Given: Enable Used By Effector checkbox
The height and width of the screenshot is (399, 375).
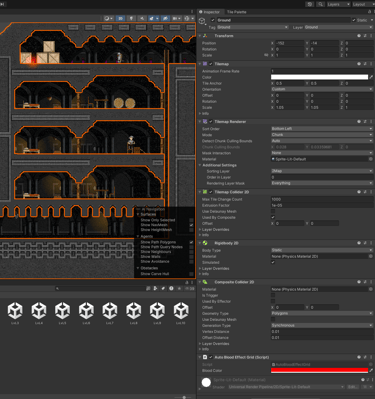Looking at the screenshot, I should 273,301.
